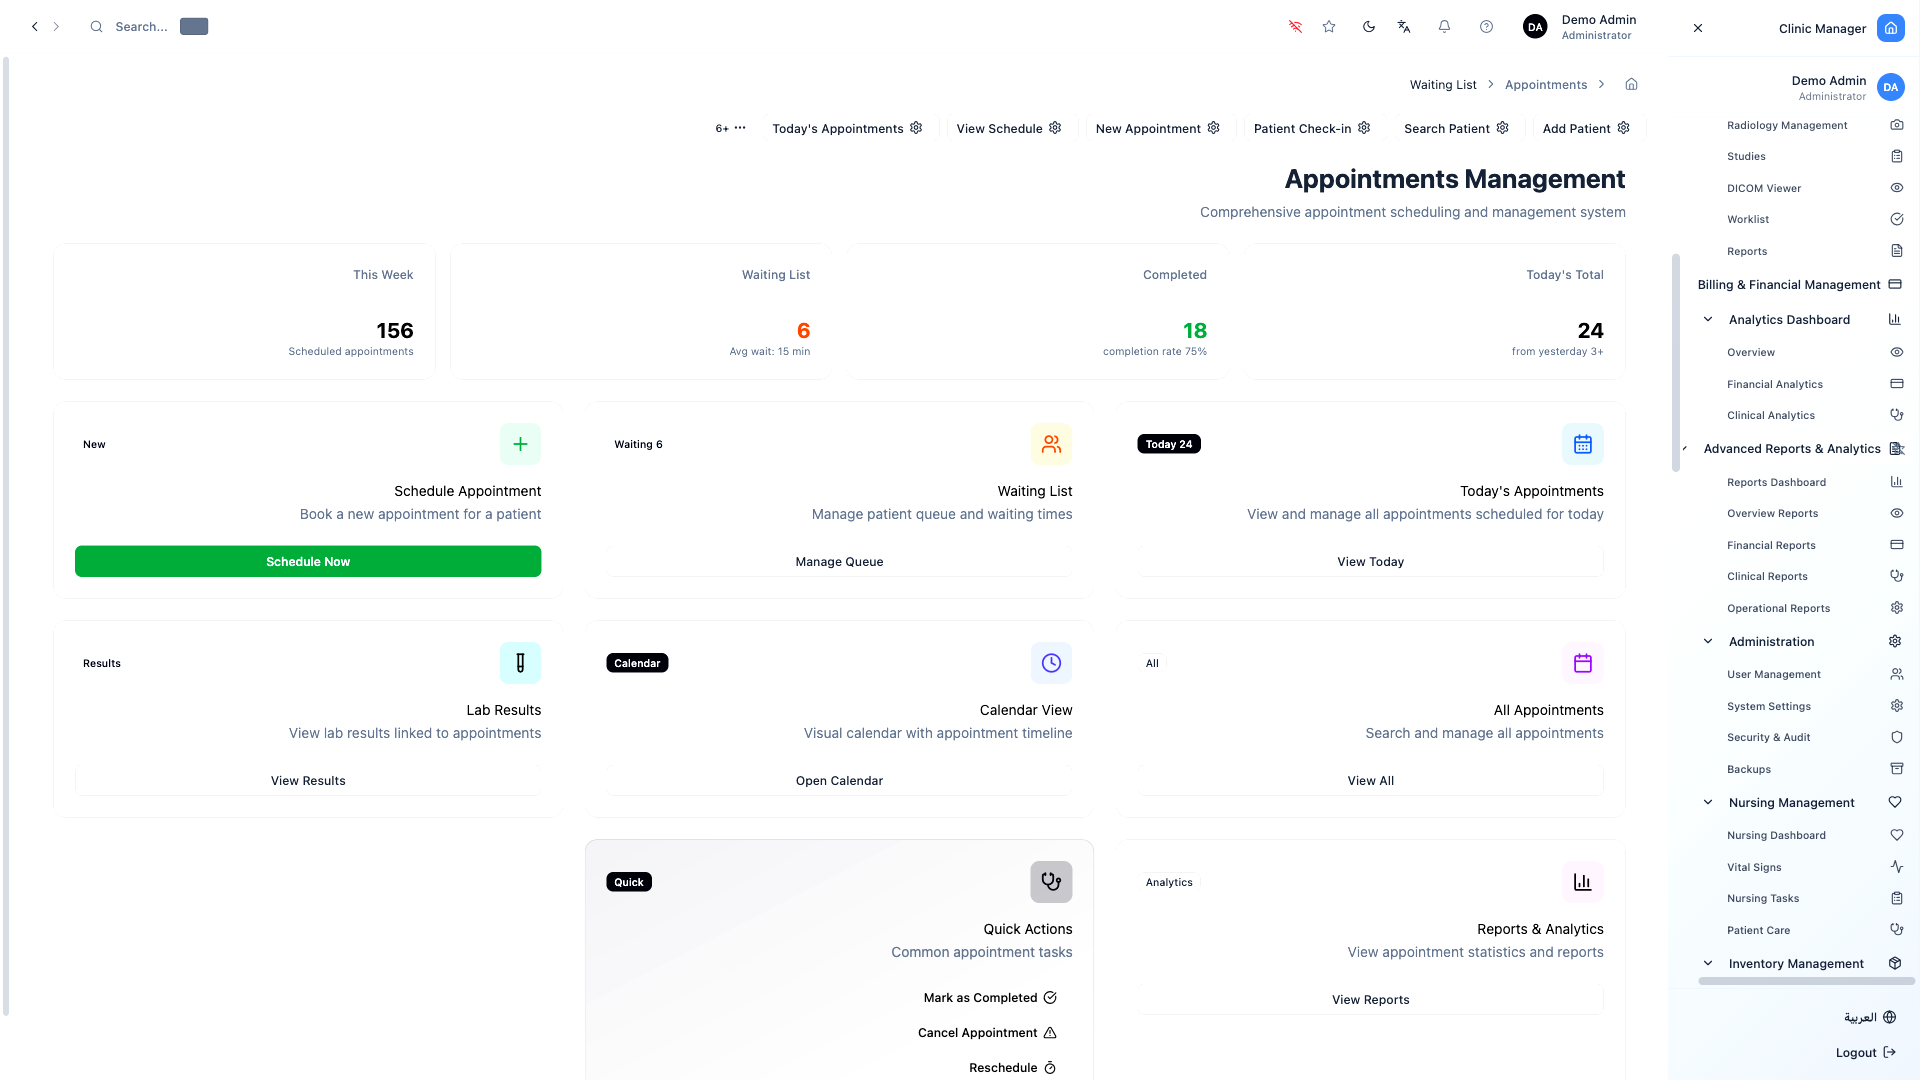1920x1080 pixels.
Task: Collapse the Administration sidebar group
Action: click(1708, 642)
